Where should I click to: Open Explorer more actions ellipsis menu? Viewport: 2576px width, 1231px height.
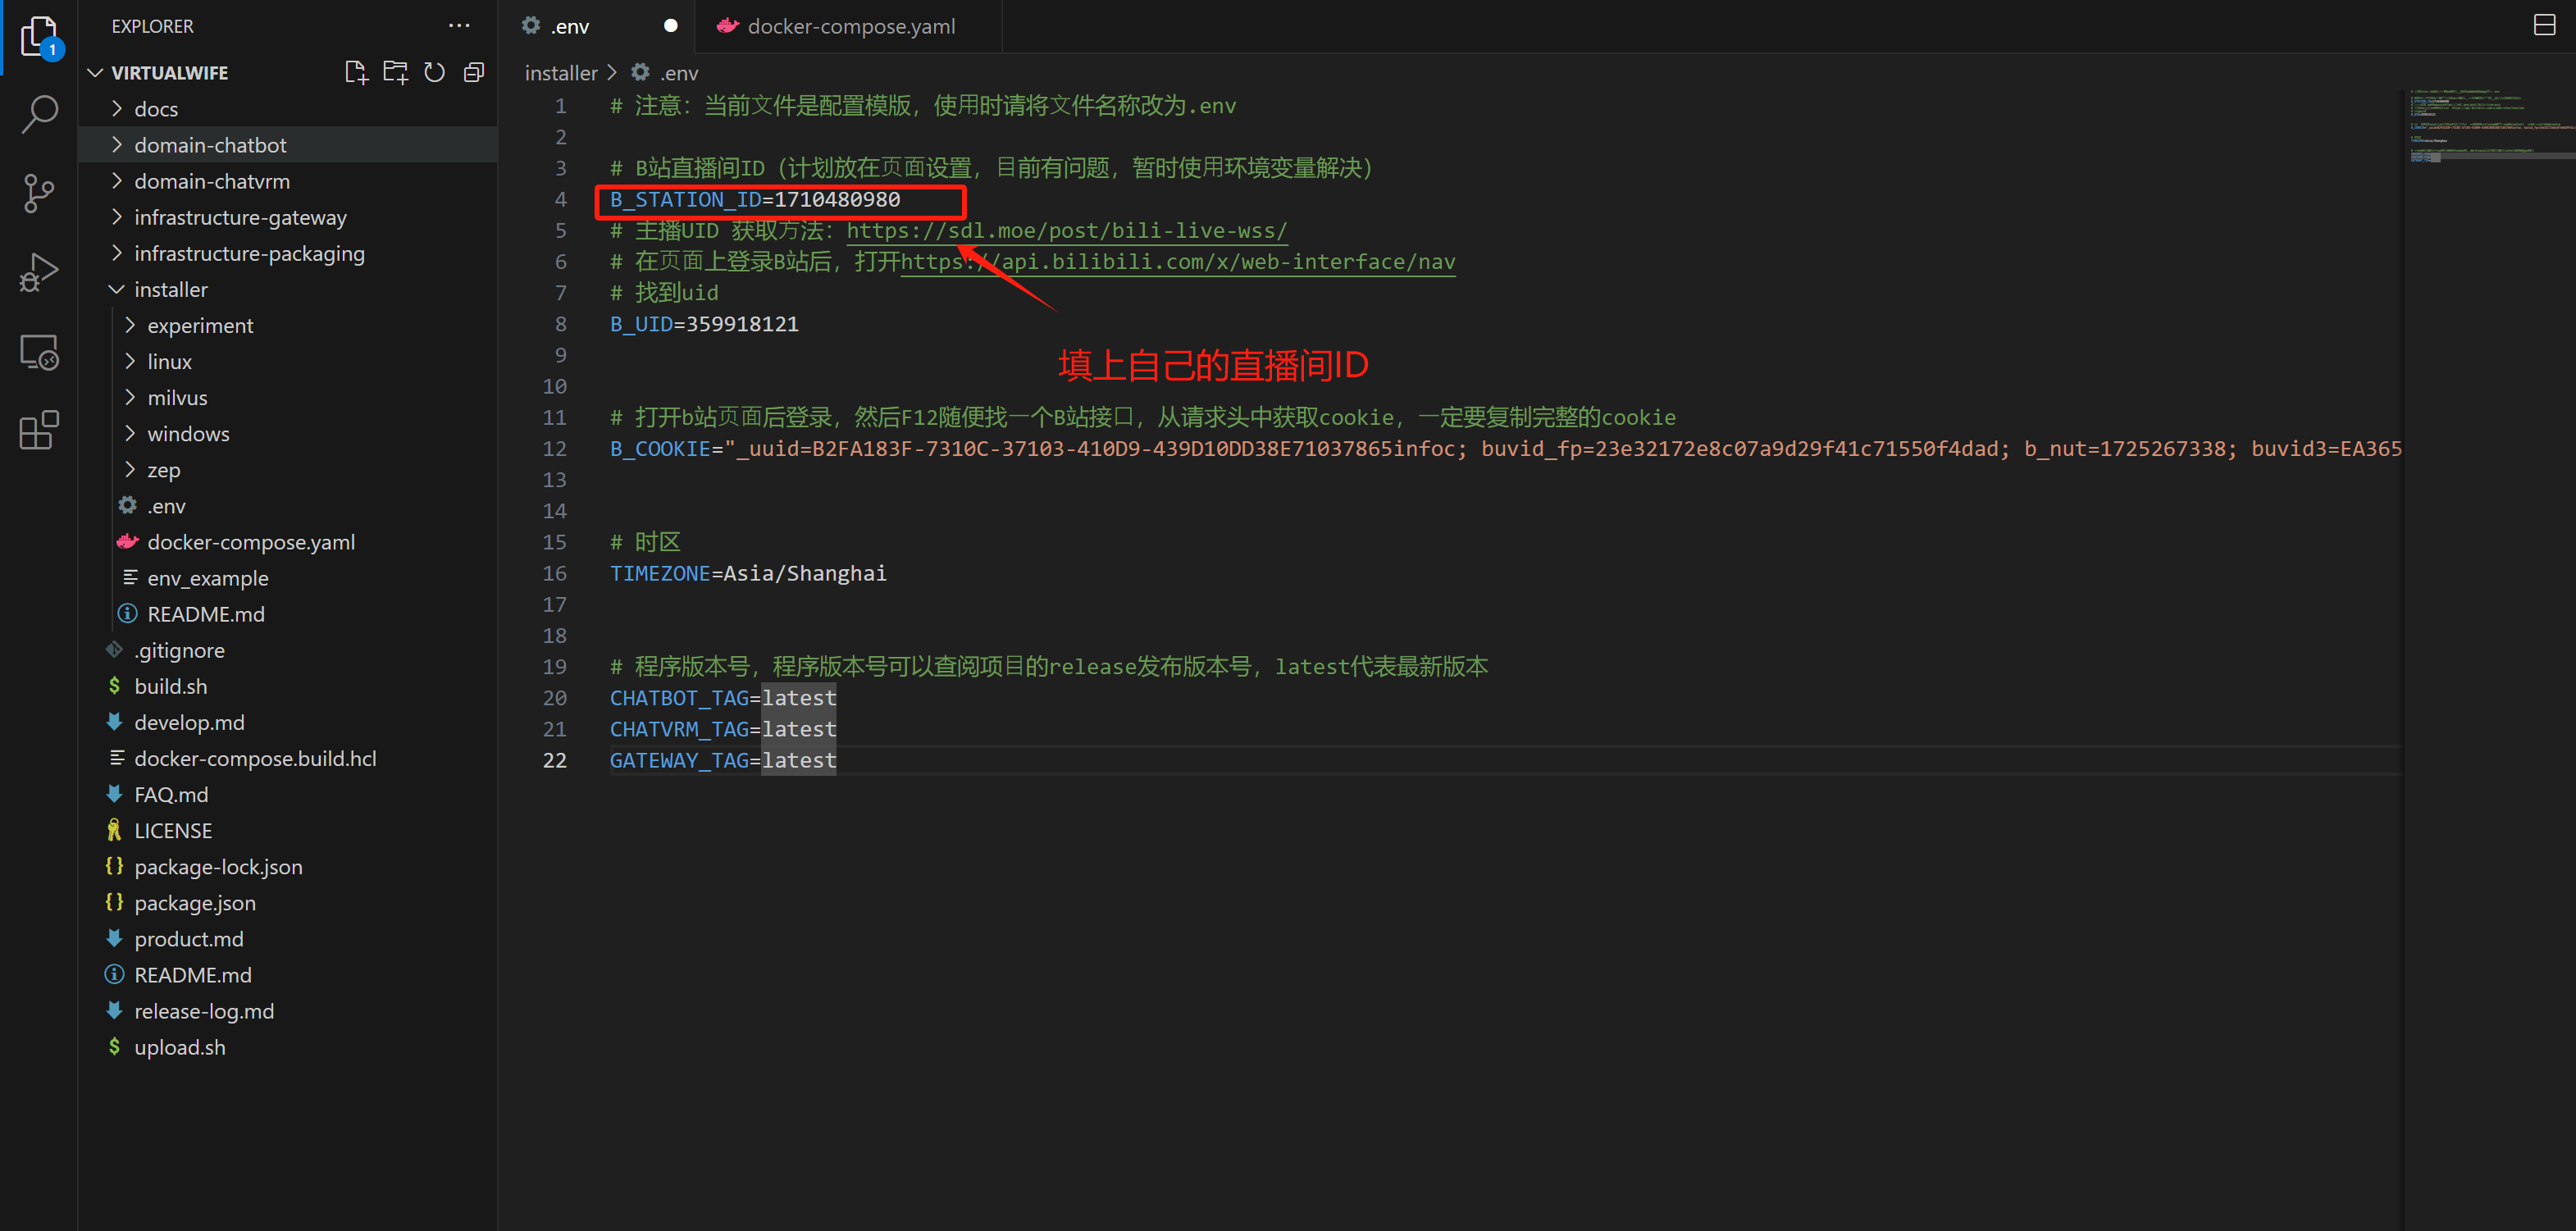(x=459, y=26)
